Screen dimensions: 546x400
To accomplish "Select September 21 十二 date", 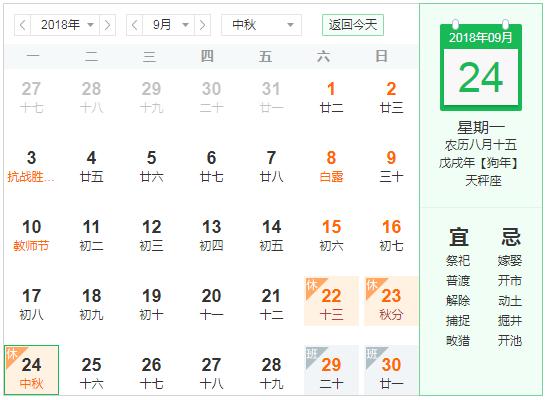I will [x=271, y=305].
